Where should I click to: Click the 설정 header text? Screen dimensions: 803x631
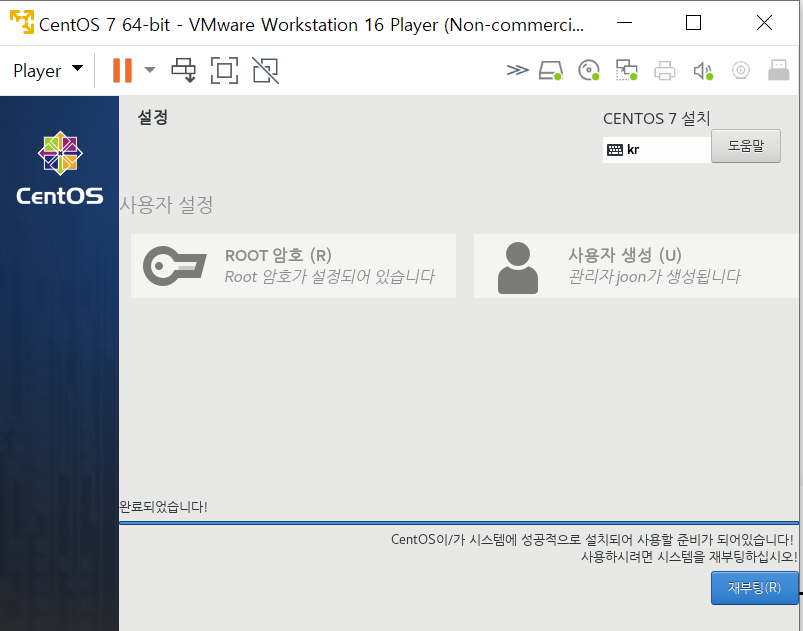[x=153, y=117]
